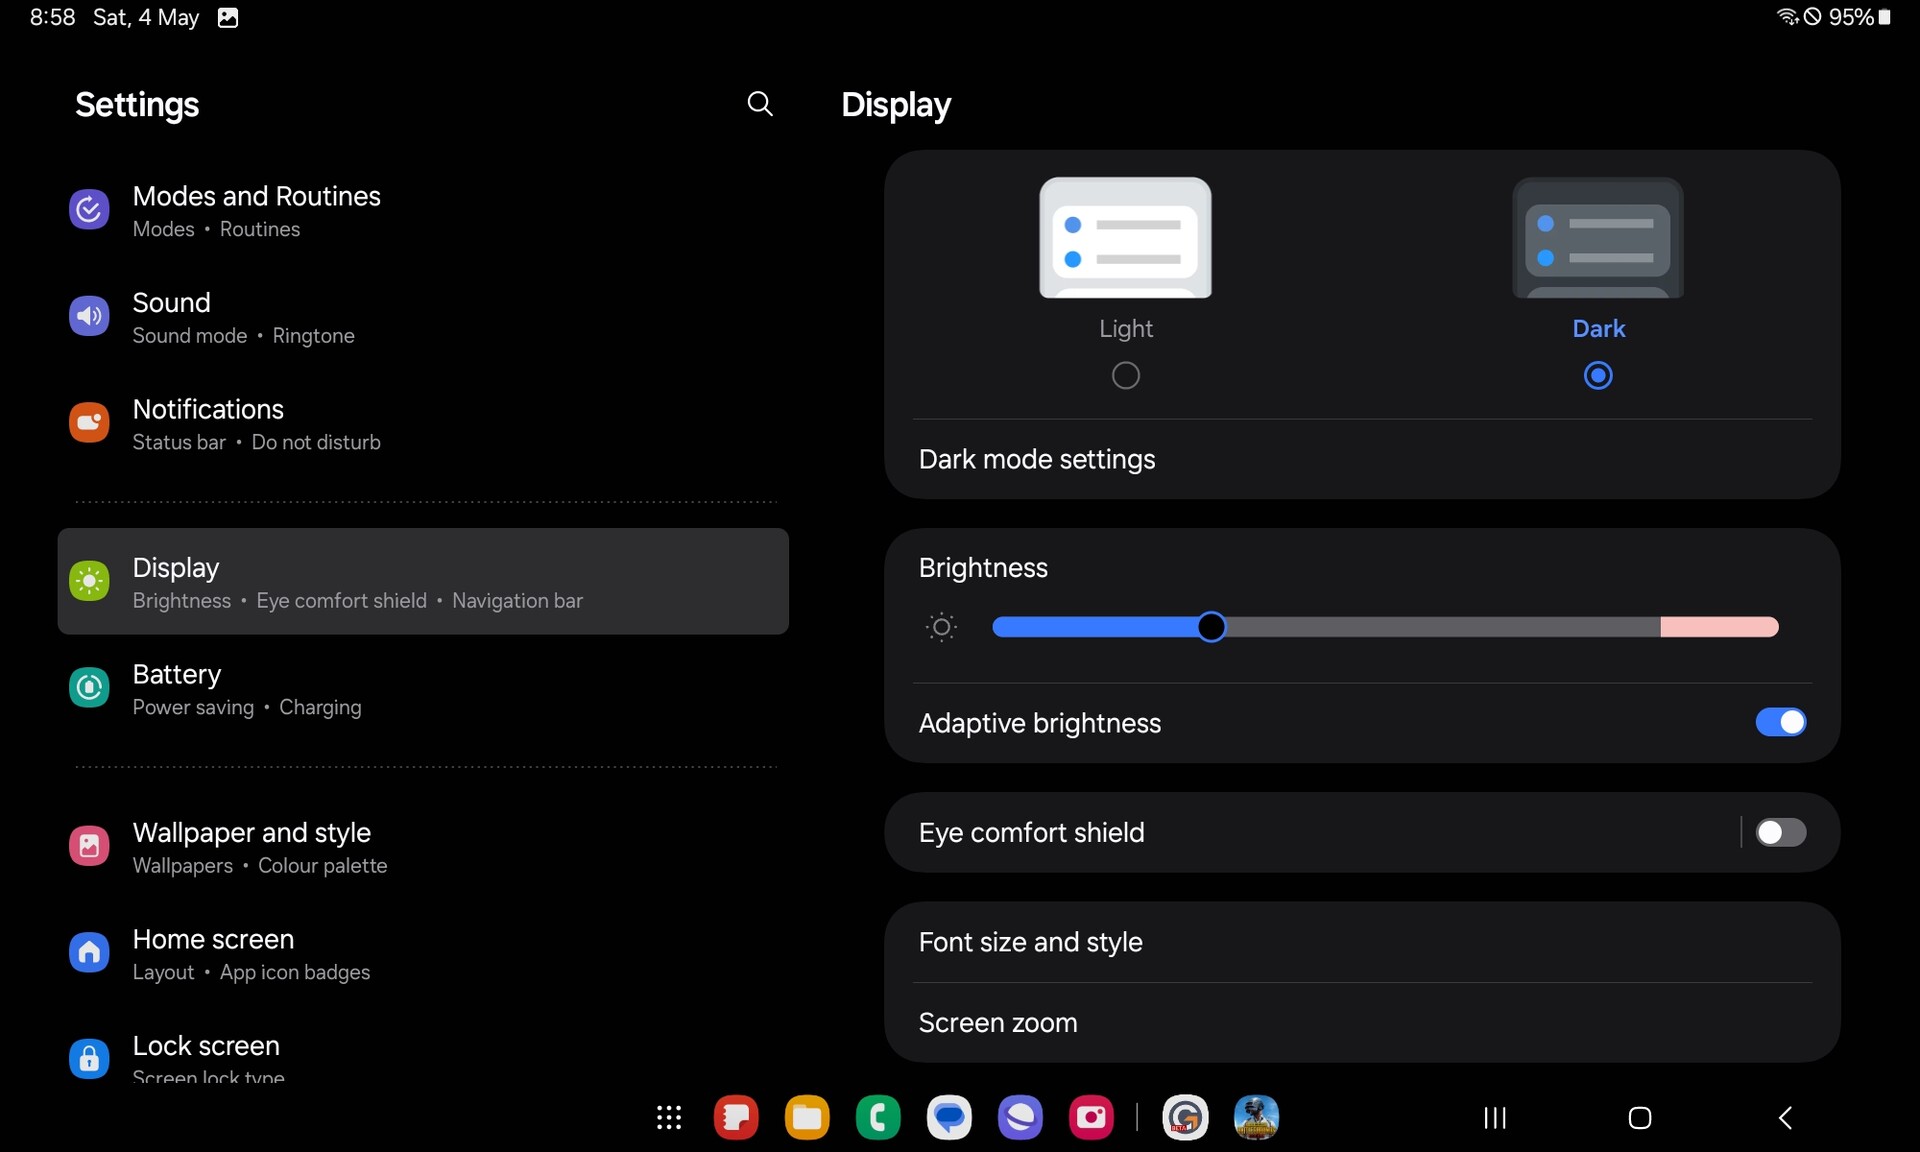Viewport: 1920px width, 1152px height.
Task: Adjust the Brightness slider handle
Action: pyautogui.click(x=1211, y=627)
